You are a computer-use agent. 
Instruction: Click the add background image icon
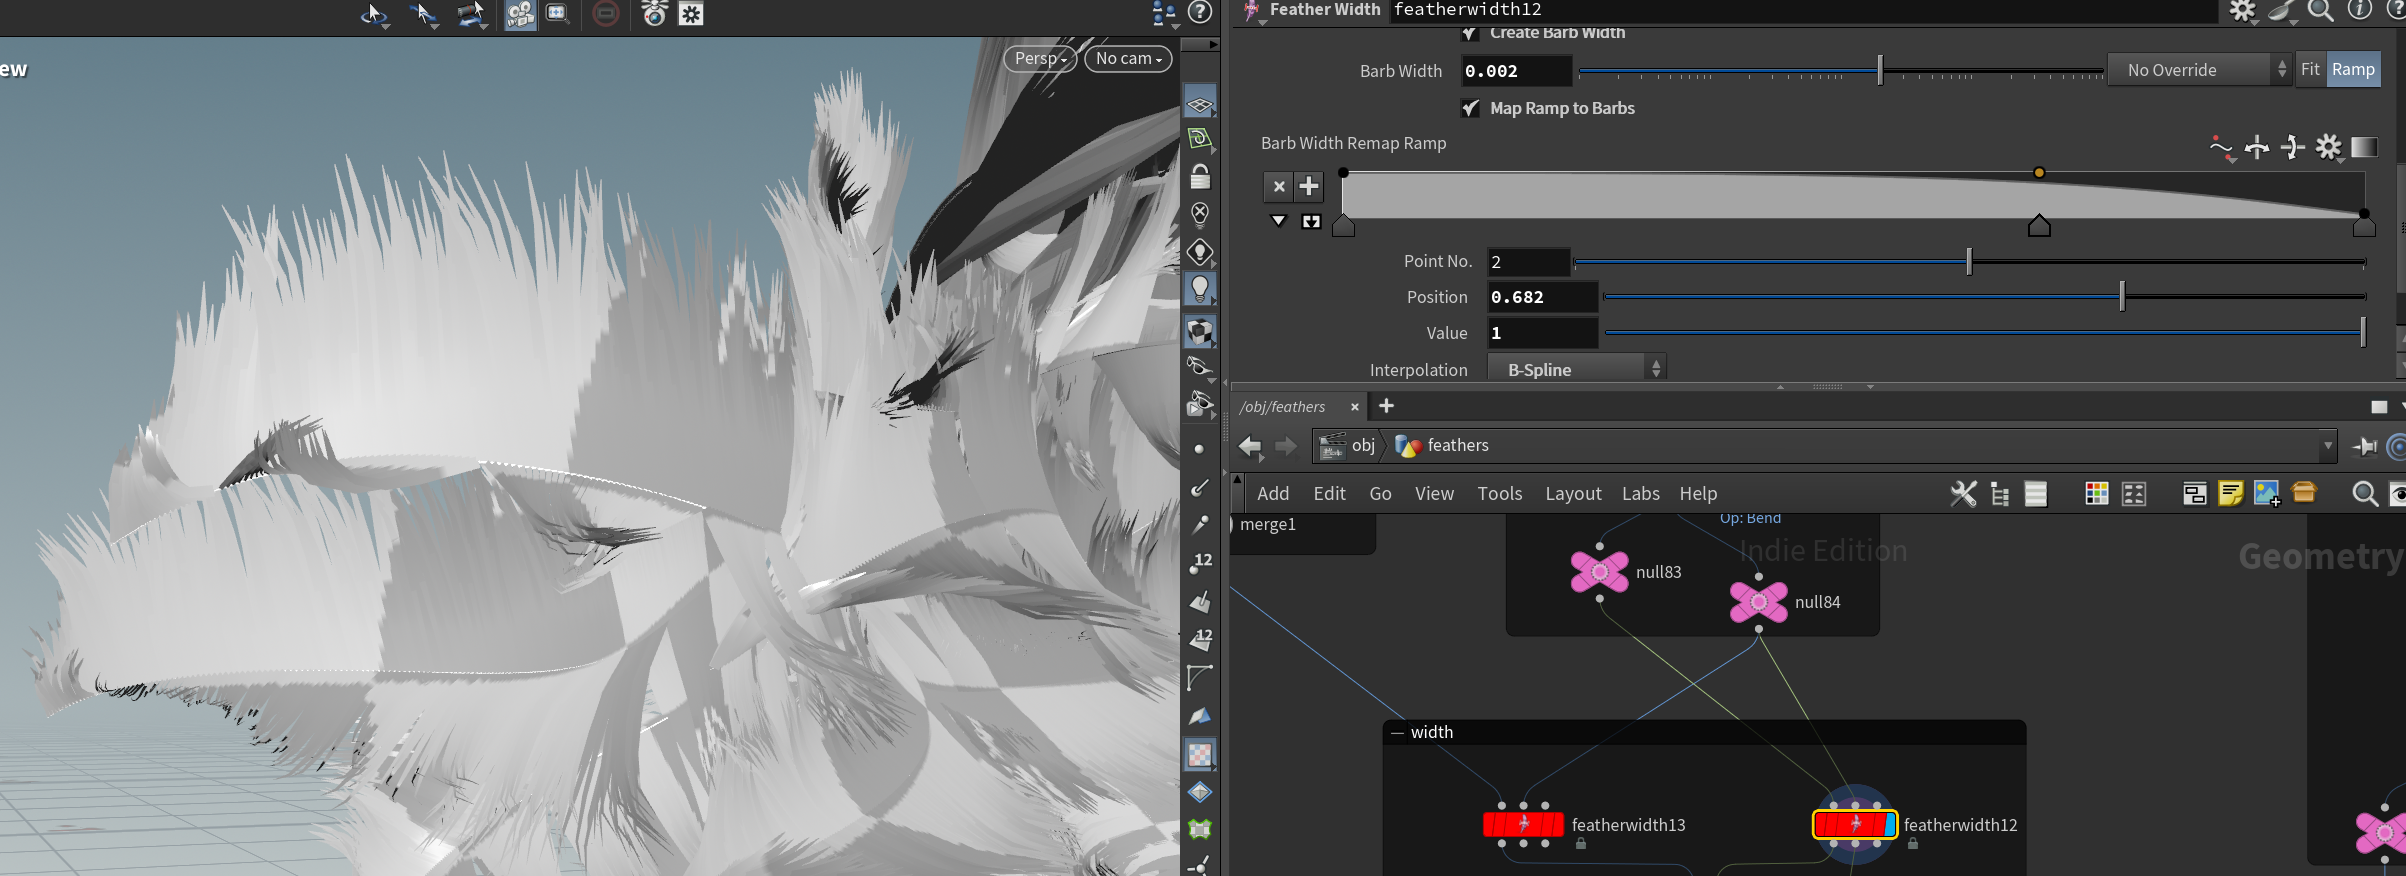click(x=2266, y=493)
